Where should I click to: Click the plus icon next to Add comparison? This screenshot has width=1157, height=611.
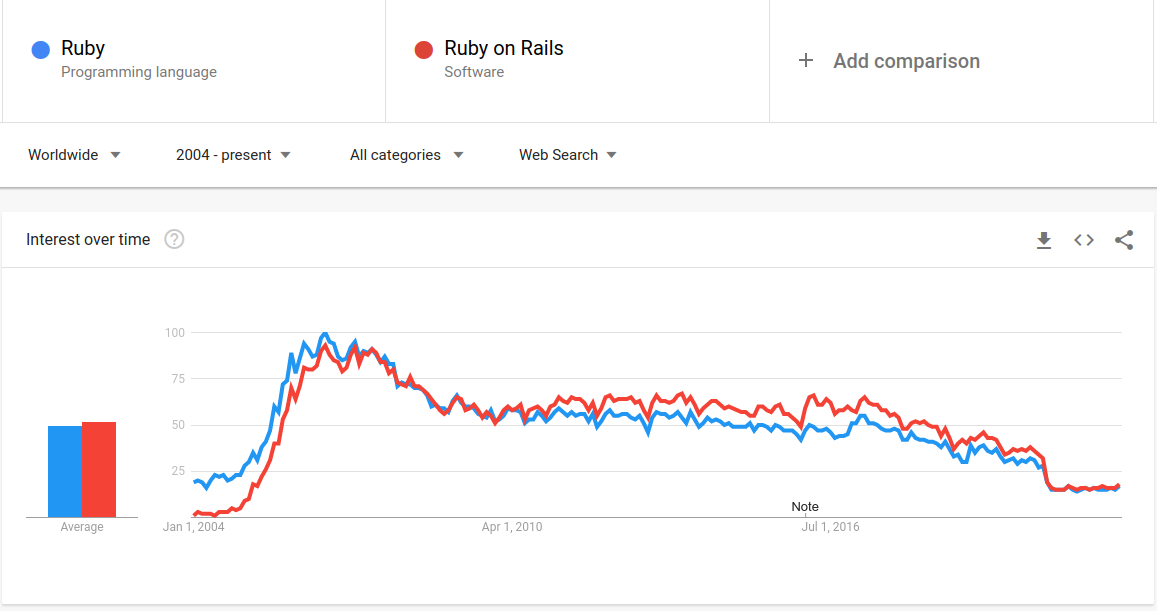click(806, 60)
